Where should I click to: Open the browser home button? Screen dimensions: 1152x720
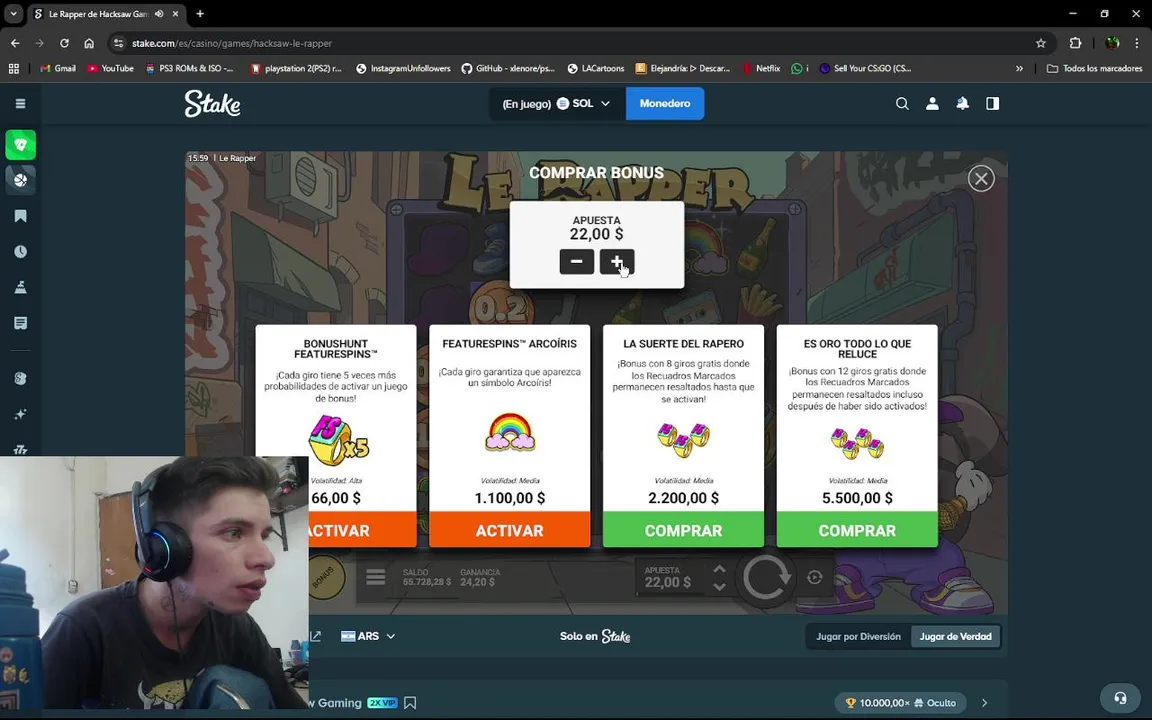pos(89,43)
